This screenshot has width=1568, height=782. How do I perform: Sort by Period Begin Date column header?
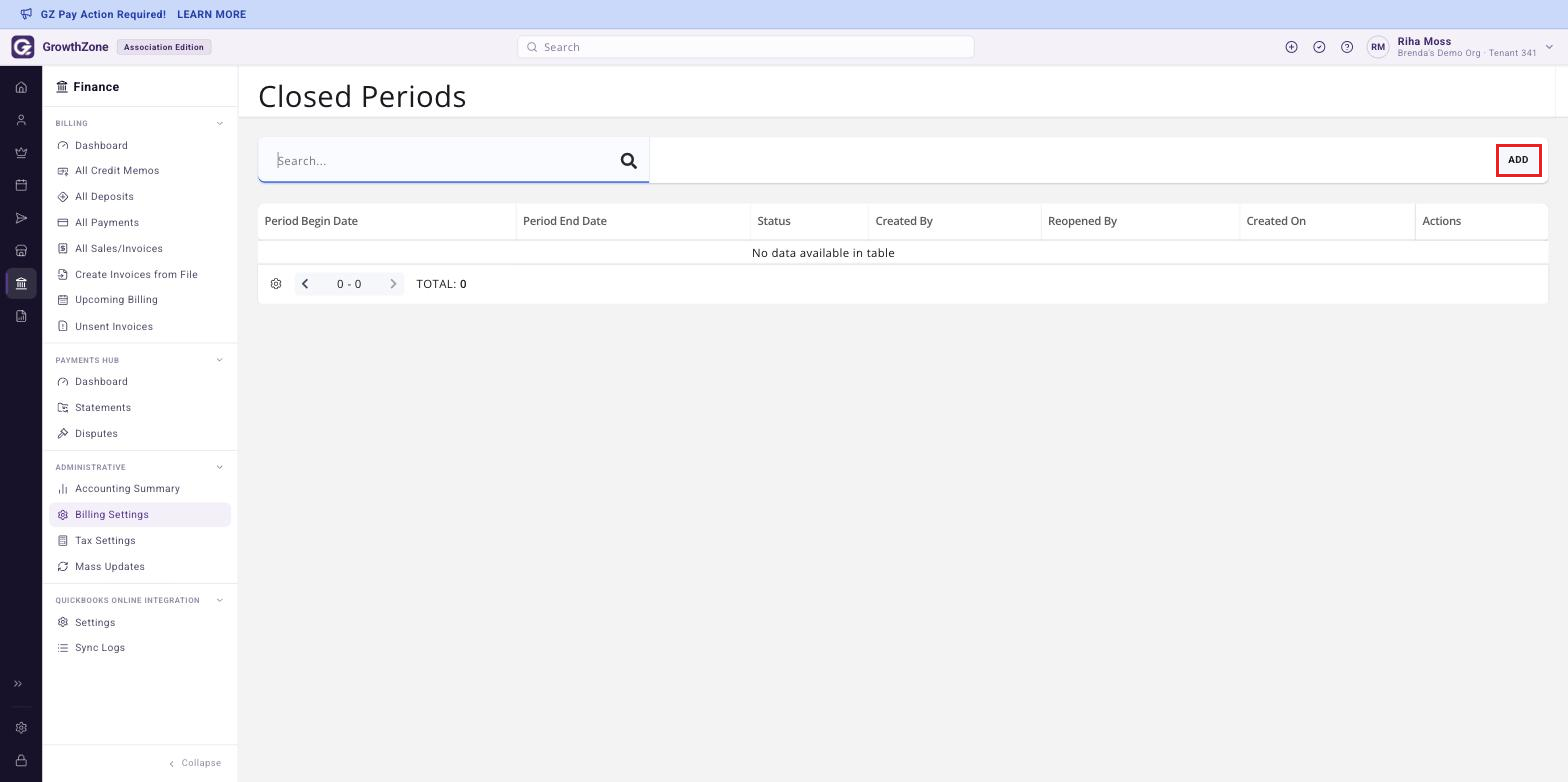[387, 221]
